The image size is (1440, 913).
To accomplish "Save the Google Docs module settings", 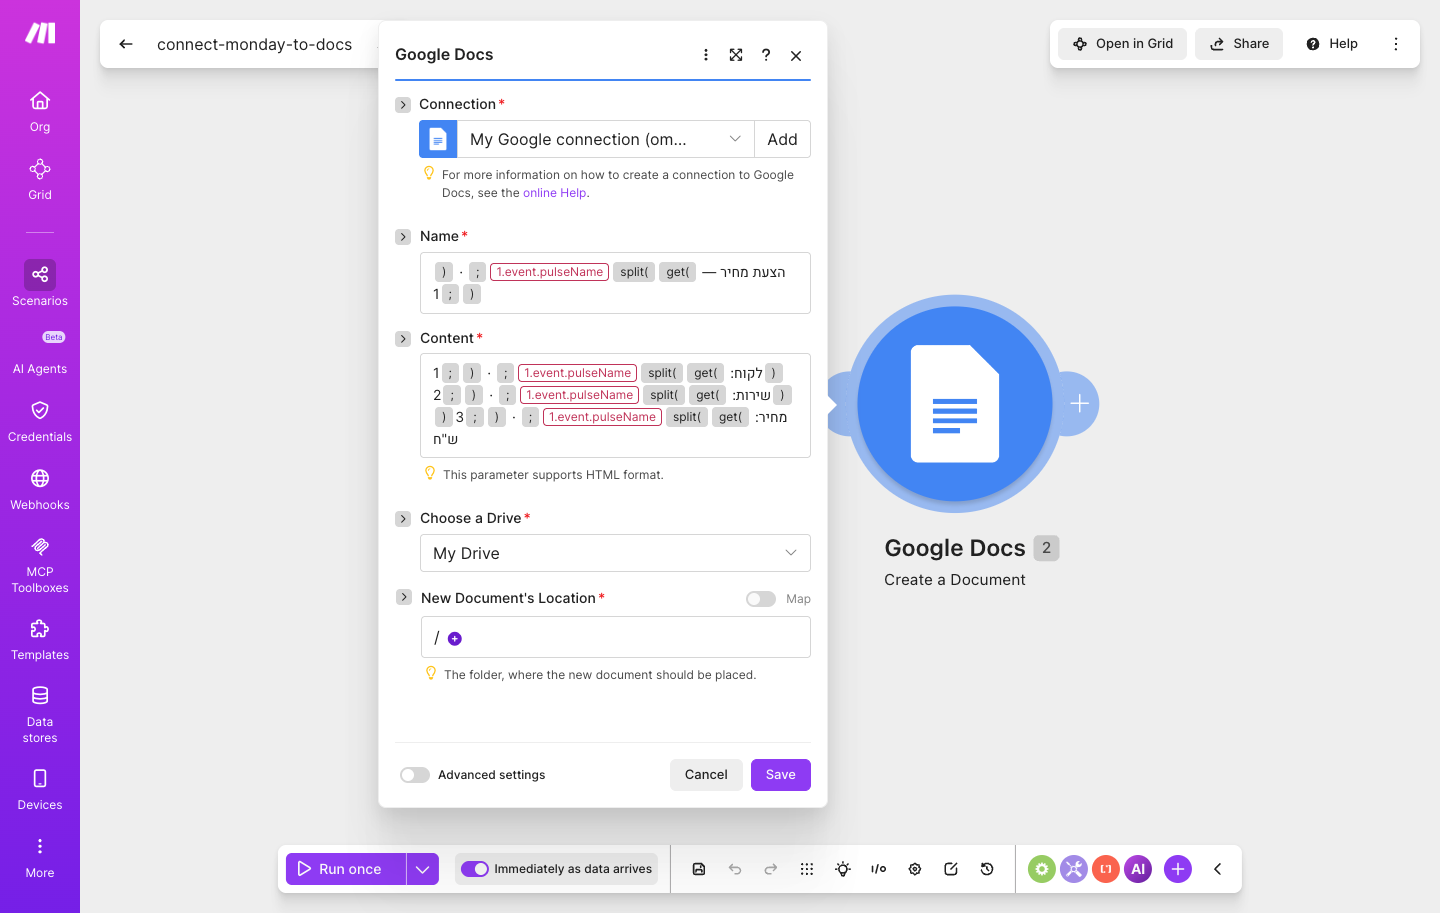I will [781, 775].
